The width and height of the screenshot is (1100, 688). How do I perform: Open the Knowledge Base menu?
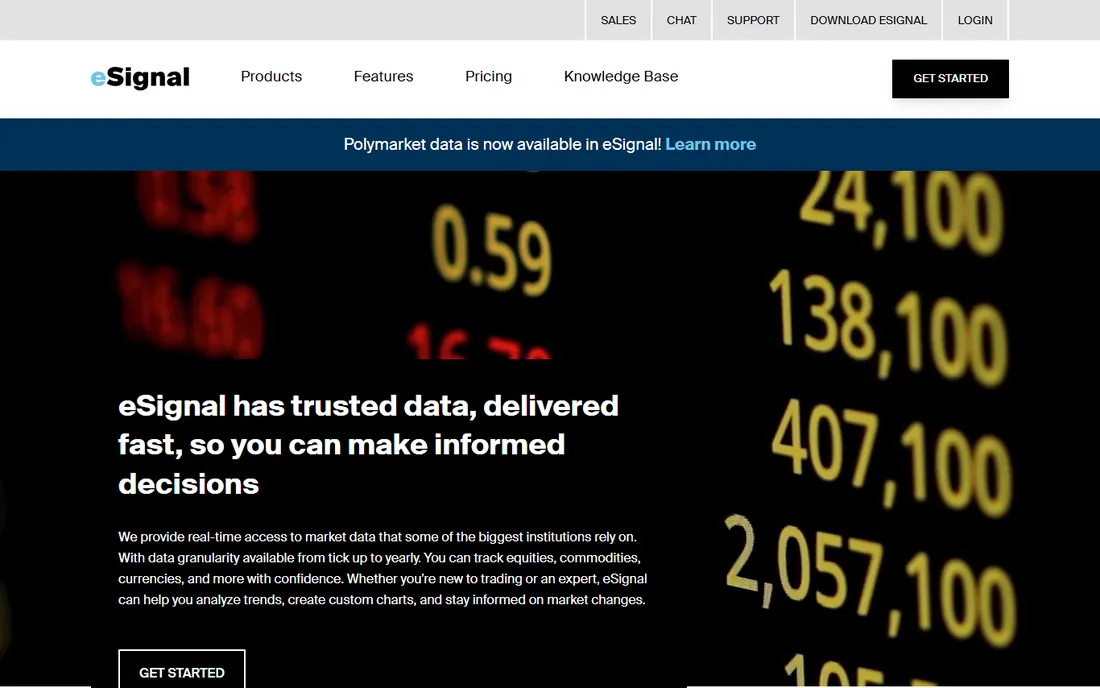[x=621, y=76]
